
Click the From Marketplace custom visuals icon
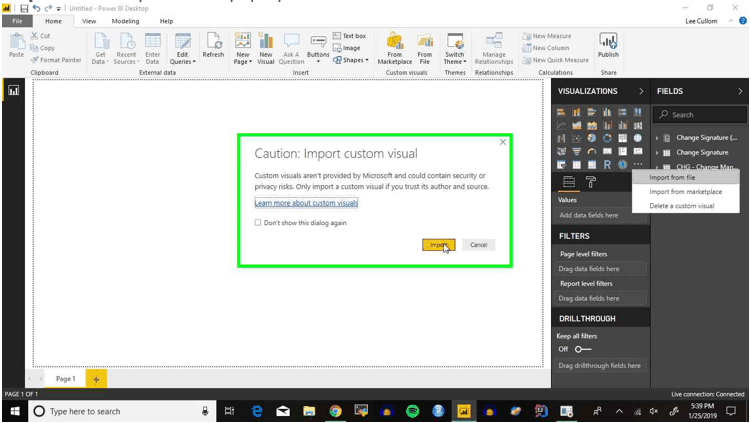pyautogui.click(x=395, y=48)
